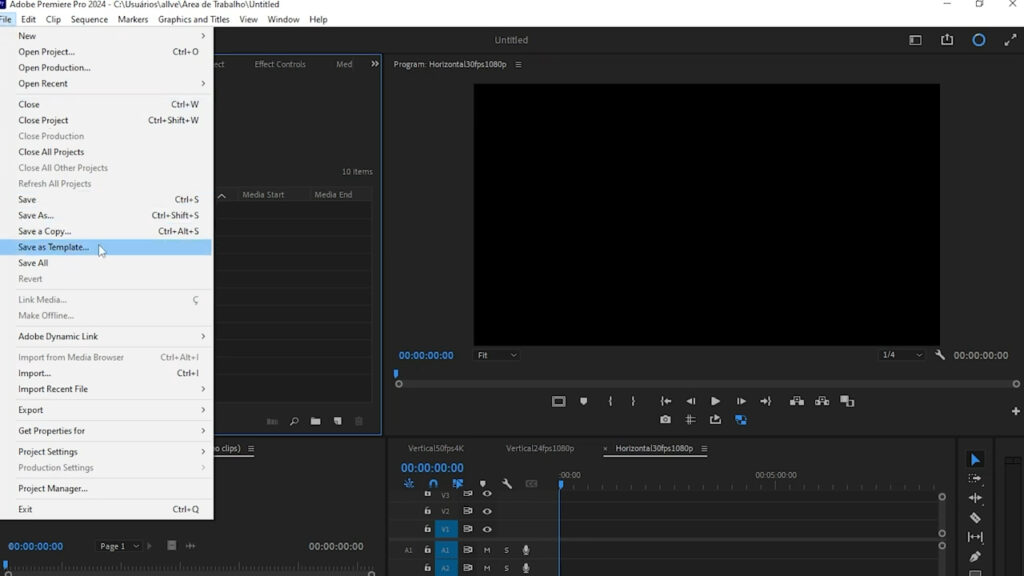Choose Save a Copy menu entry
1024x576 pixels.
(x=106, y=231)
